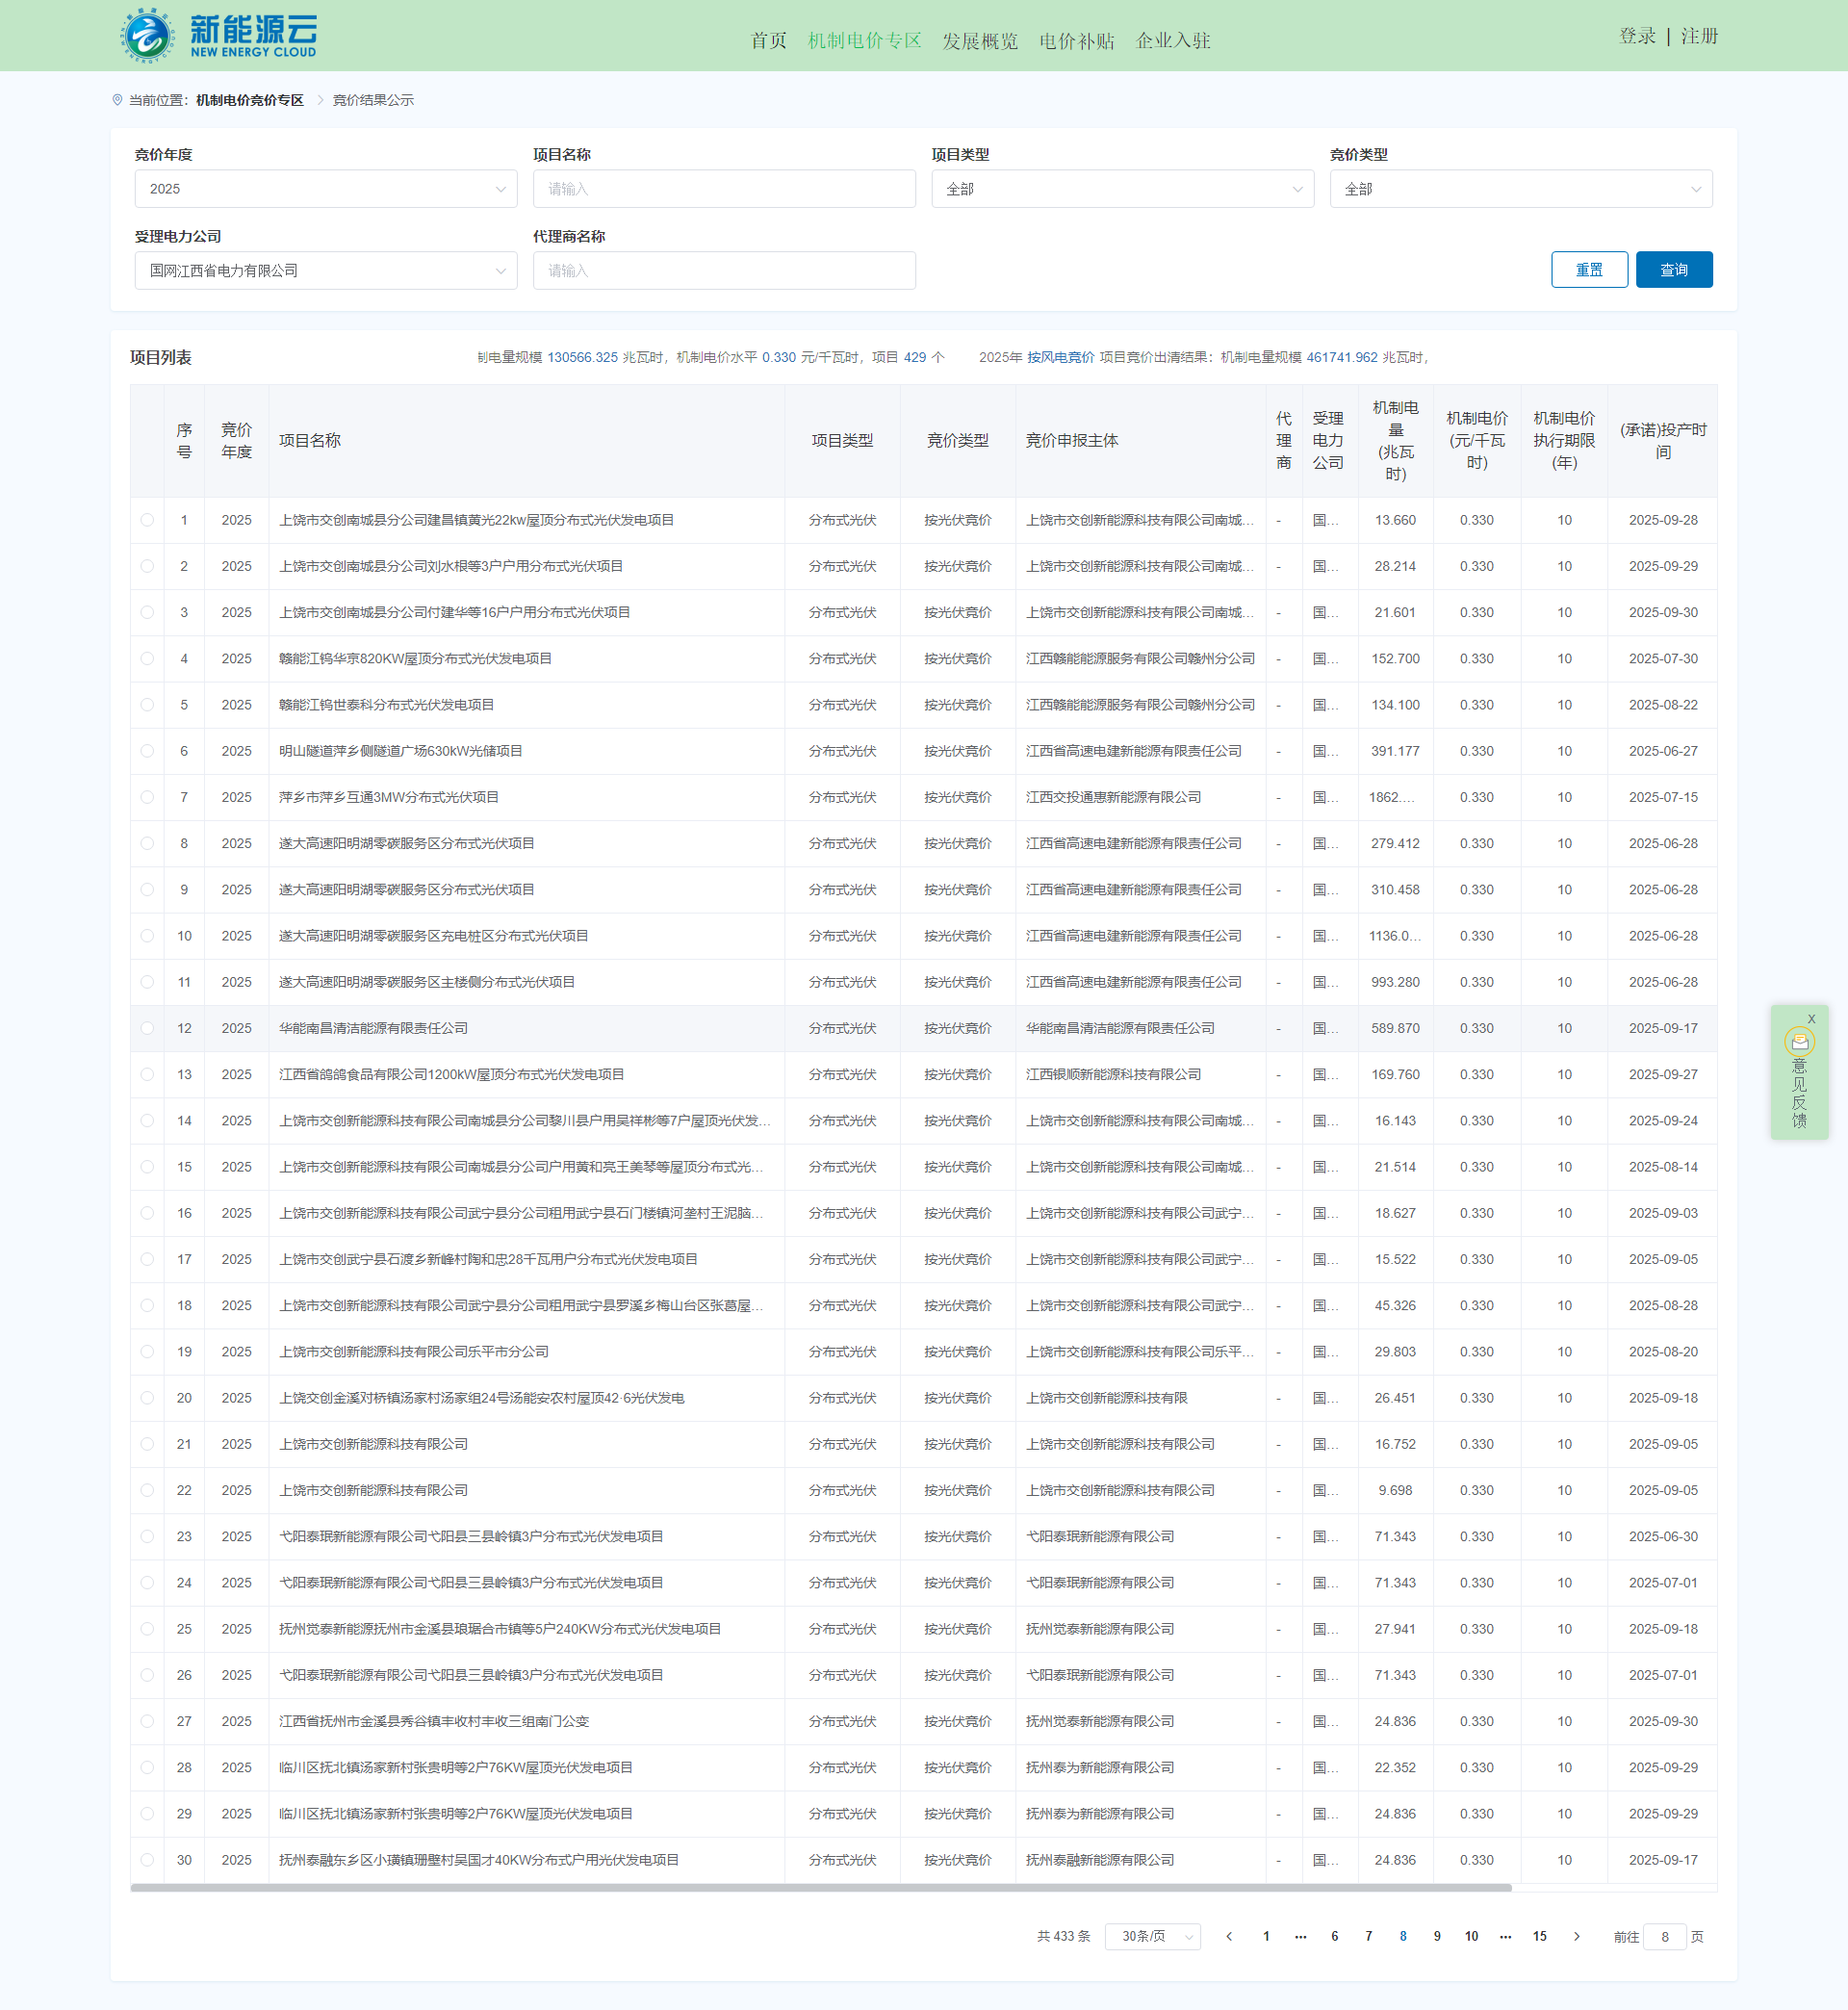This screenshot has width=1848, height=2010.
Task: Close the feedback widget with X
Action: tap(1811, 1019)
